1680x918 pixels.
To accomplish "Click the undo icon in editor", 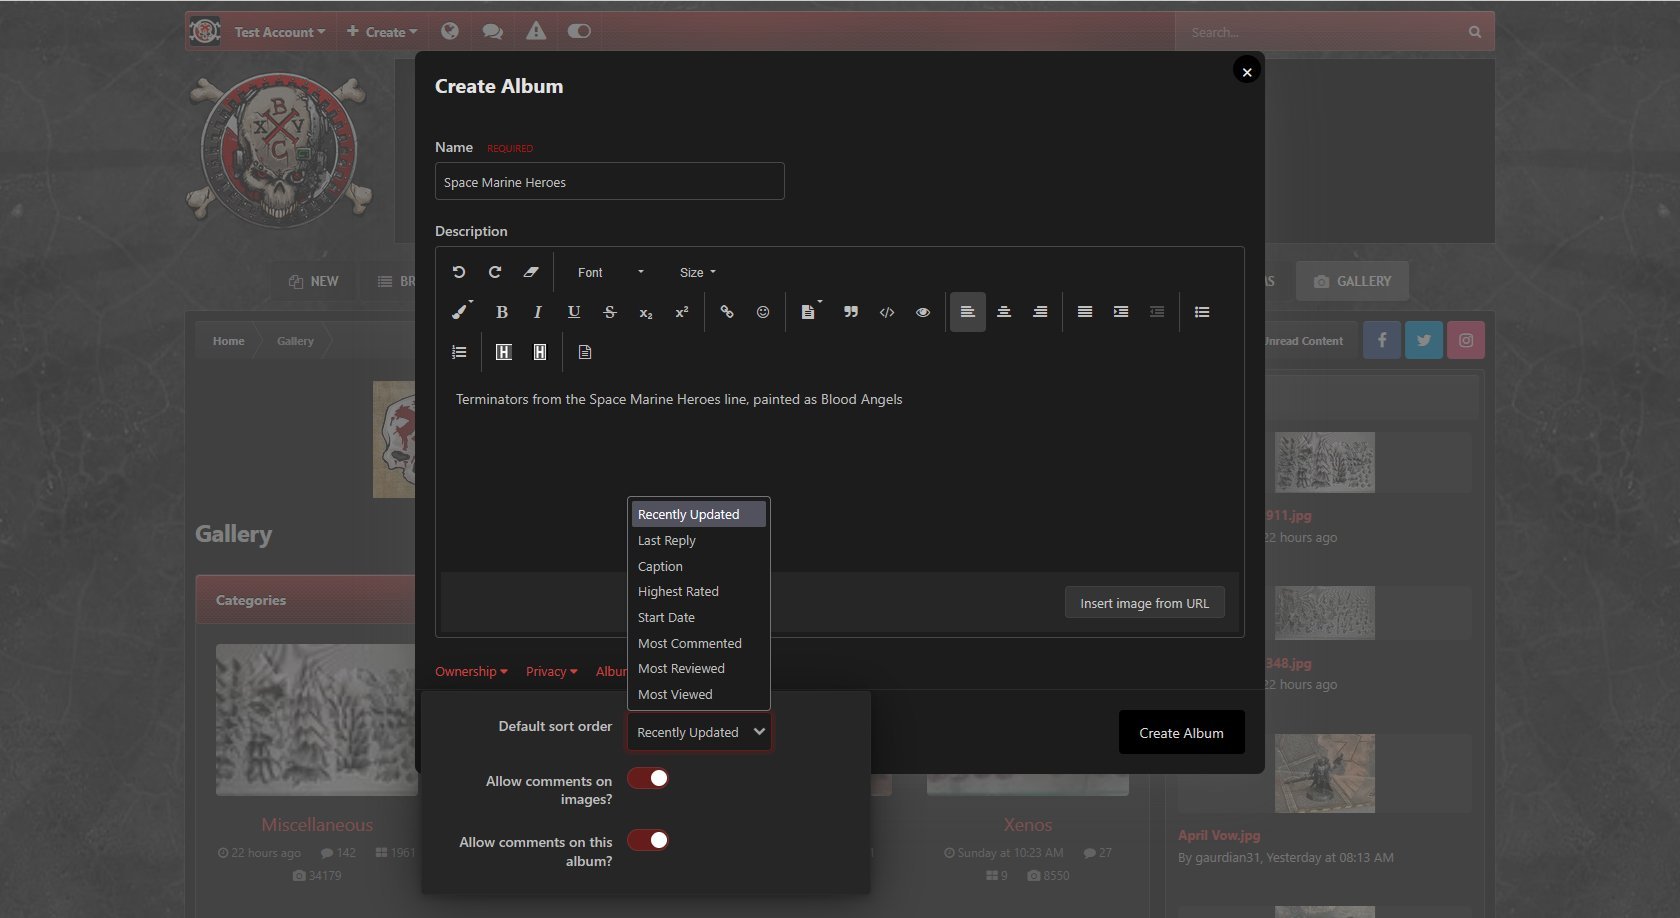I will (459, 272).
